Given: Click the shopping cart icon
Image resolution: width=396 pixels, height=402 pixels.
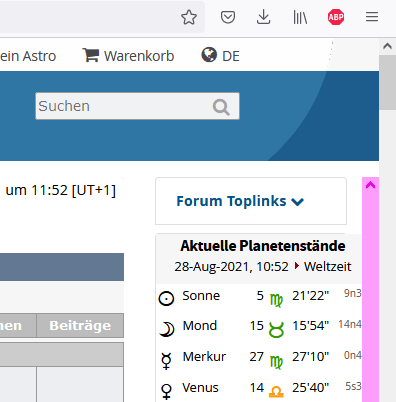Looking at the screenshot, I should pos(91,55).
